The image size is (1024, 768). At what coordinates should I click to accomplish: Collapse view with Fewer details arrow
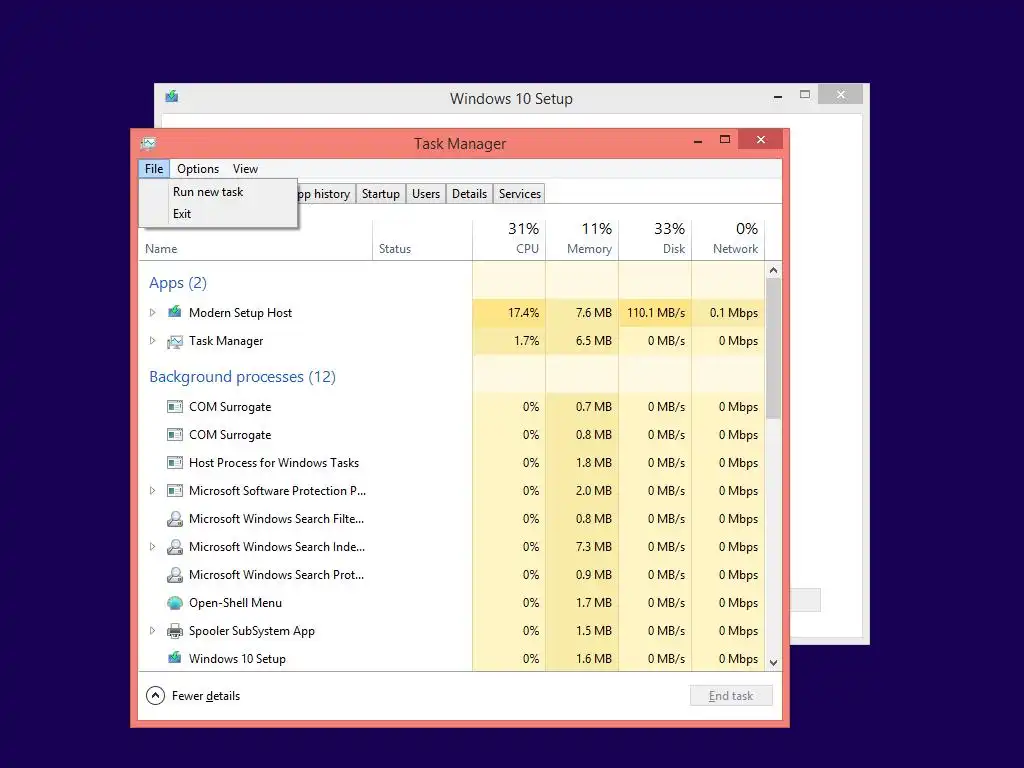click(155, 696)
